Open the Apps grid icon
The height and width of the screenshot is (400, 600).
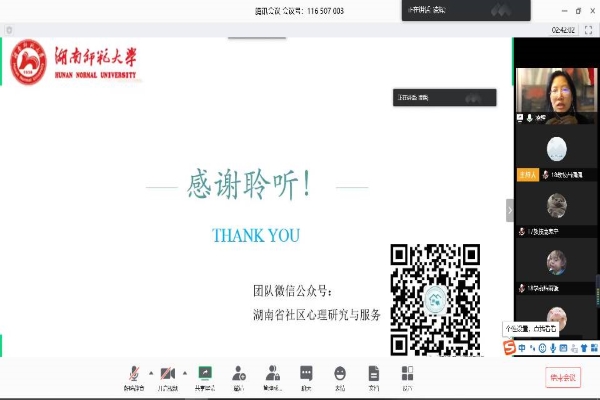point(407,372)
